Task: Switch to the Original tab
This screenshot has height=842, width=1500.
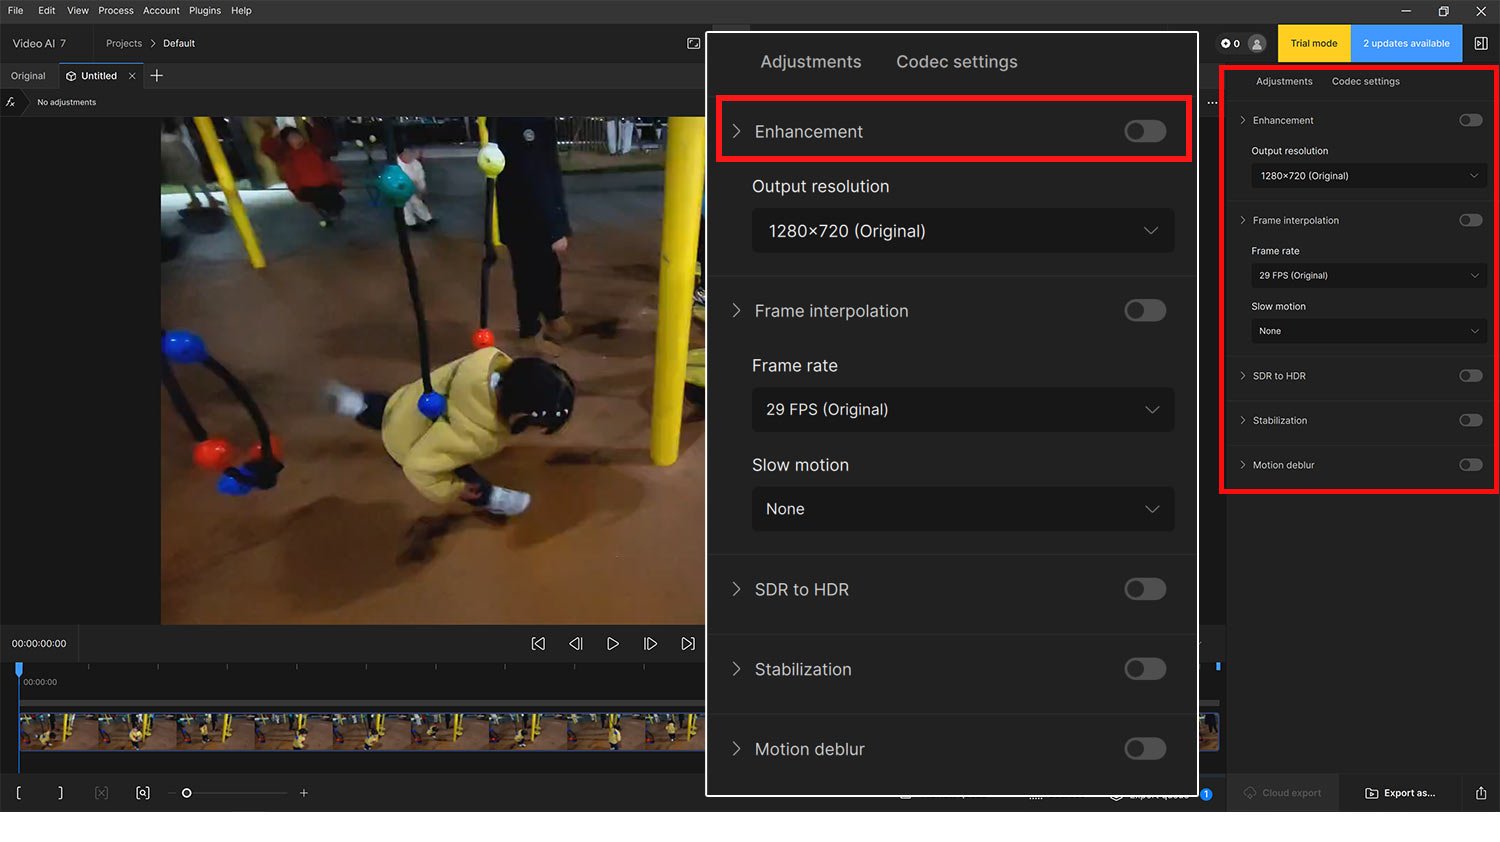Action: click(x=28, y=76)
